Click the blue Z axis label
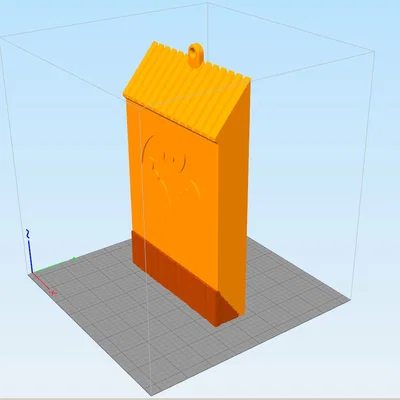400x400 pixels. 28,234
